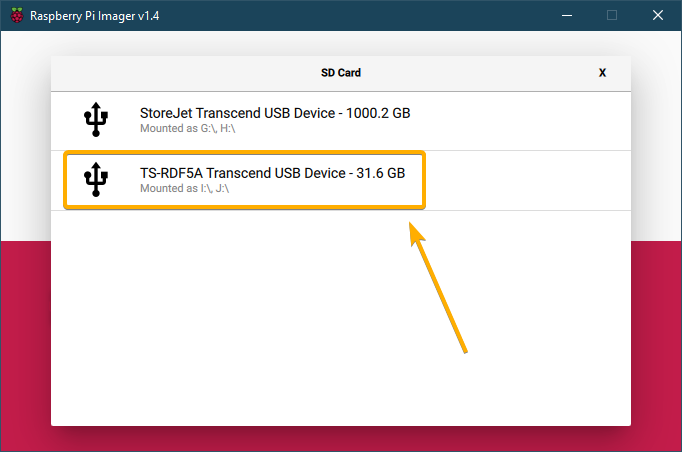682x452 pixels.
Task: Click blank dialog header left of "SD Card"
Action: coord(180,73)
